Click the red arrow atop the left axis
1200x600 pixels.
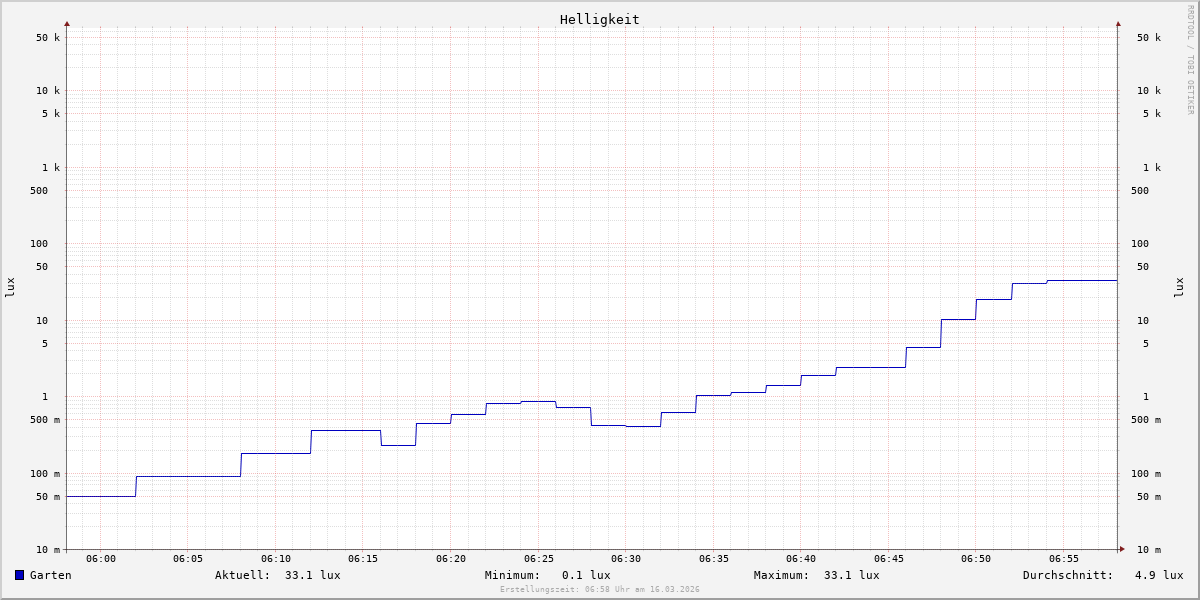pyautogui.click(x=67, y=23)
